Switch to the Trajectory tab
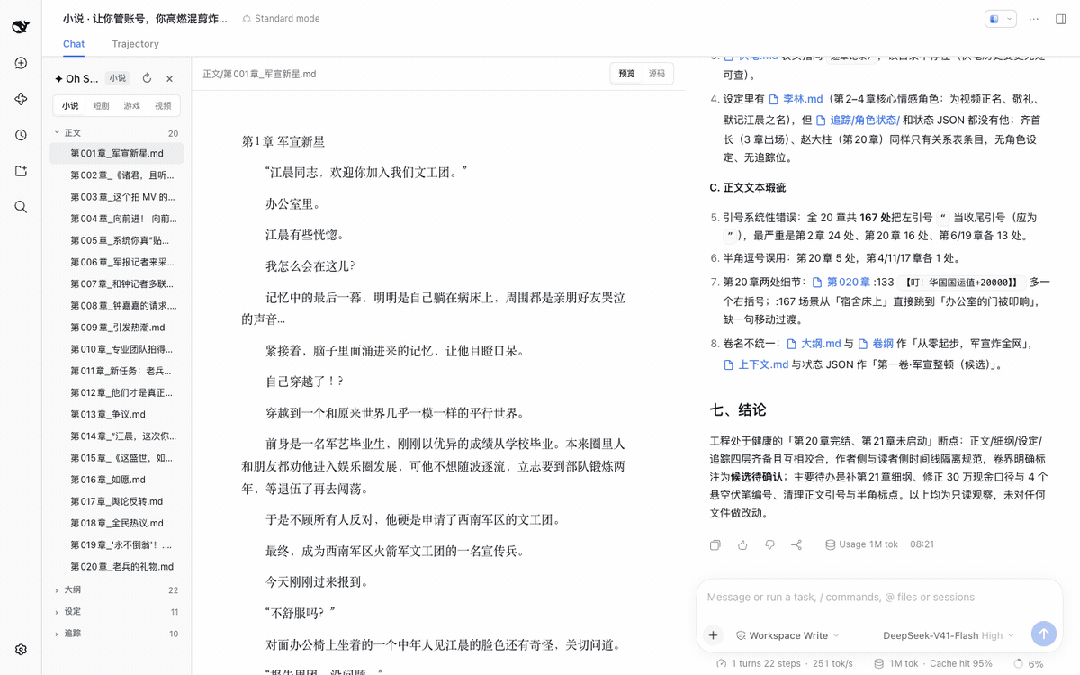Image resolution: width=1080 pixels, height=675 pixels. [x=135, y=44]
